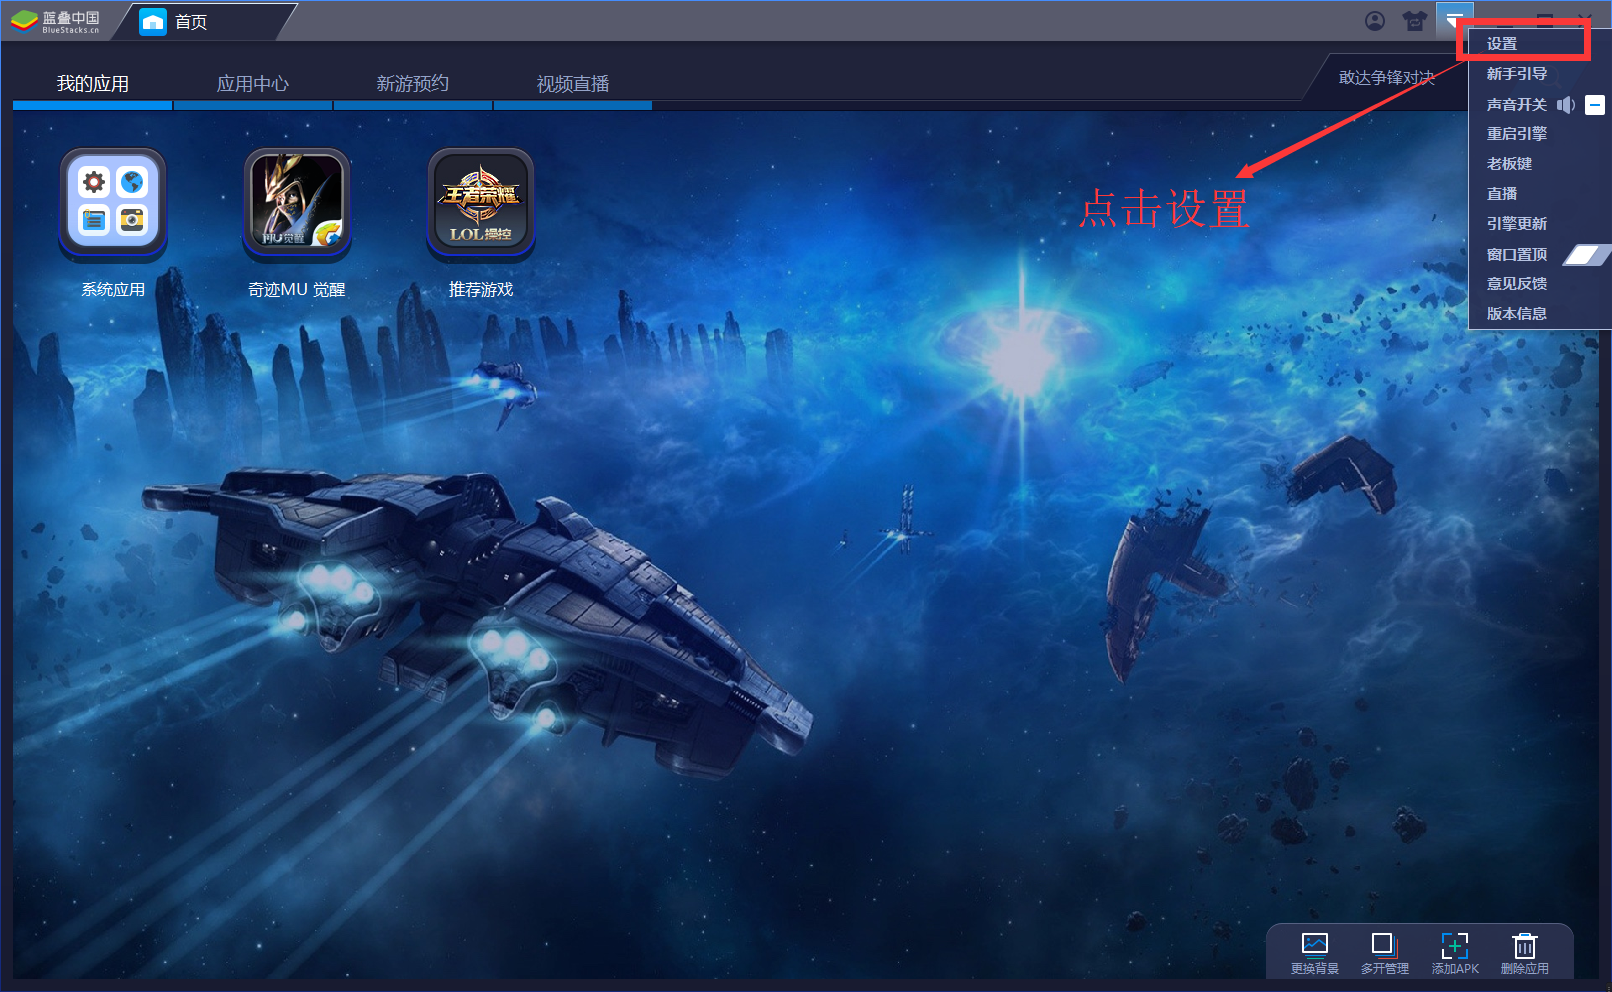Open the 新游预约 tab
1612x992 pixels.
pos(413,84)
